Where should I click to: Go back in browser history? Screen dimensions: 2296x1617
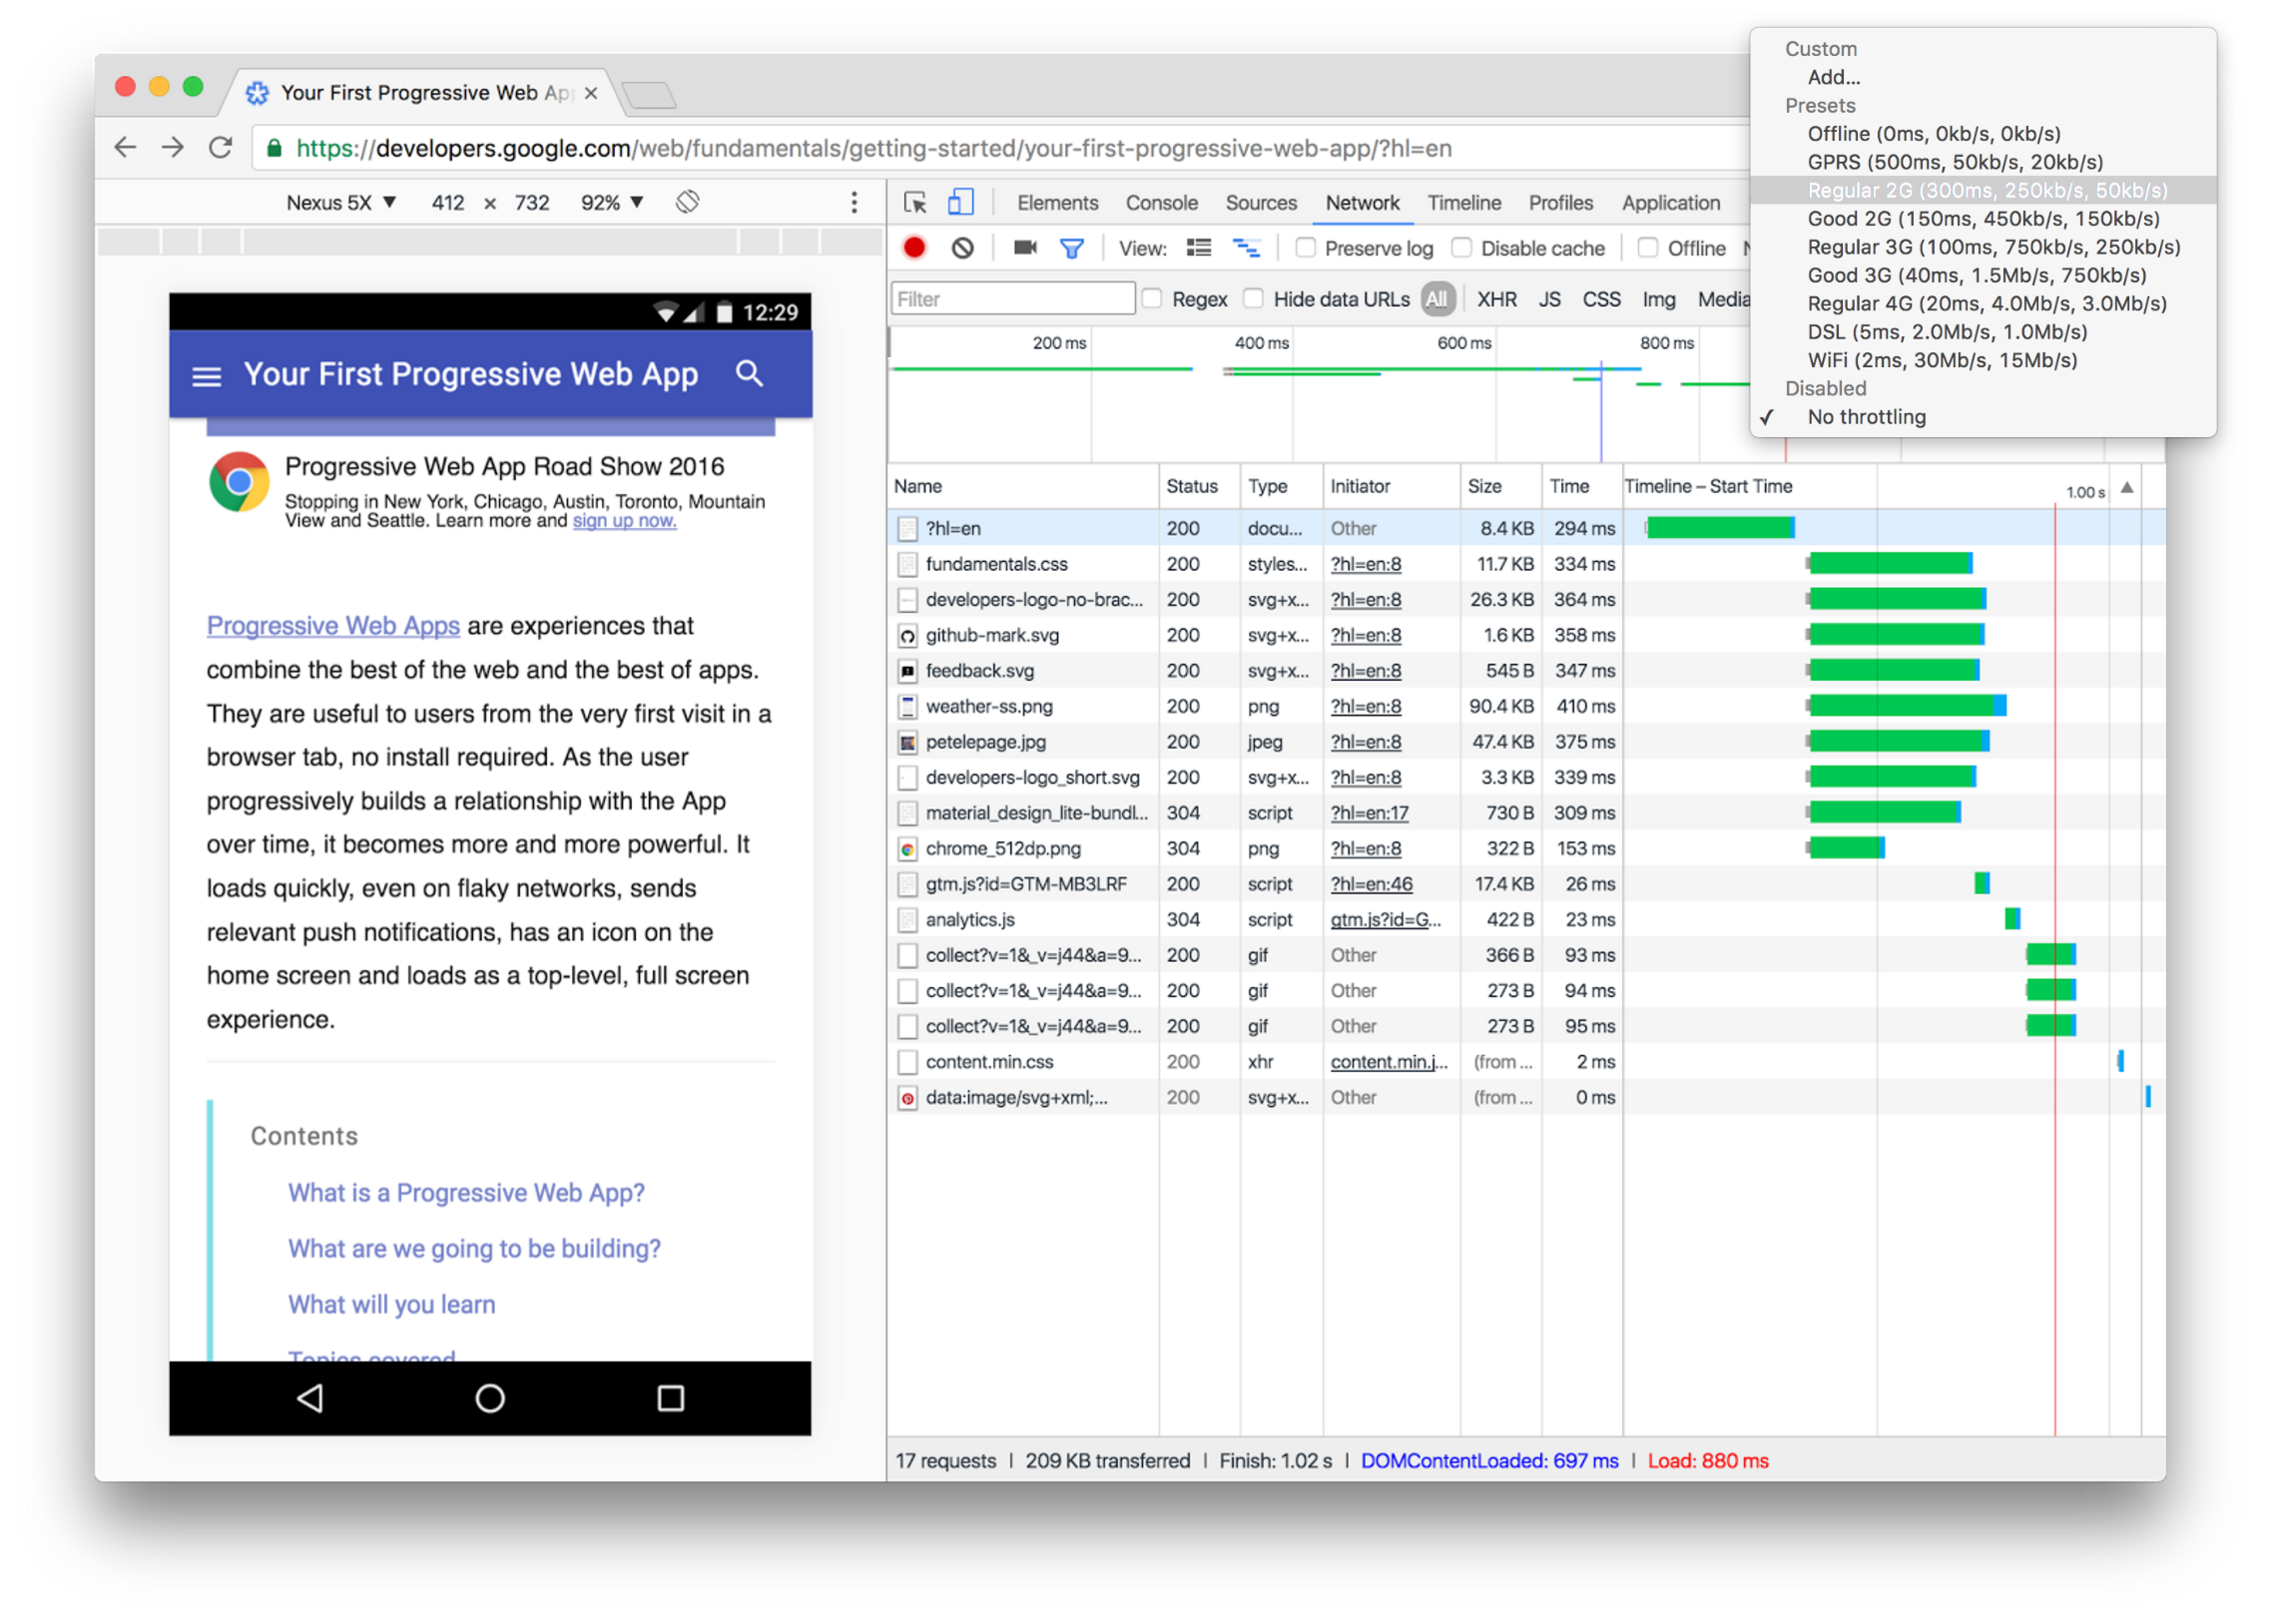125,148
